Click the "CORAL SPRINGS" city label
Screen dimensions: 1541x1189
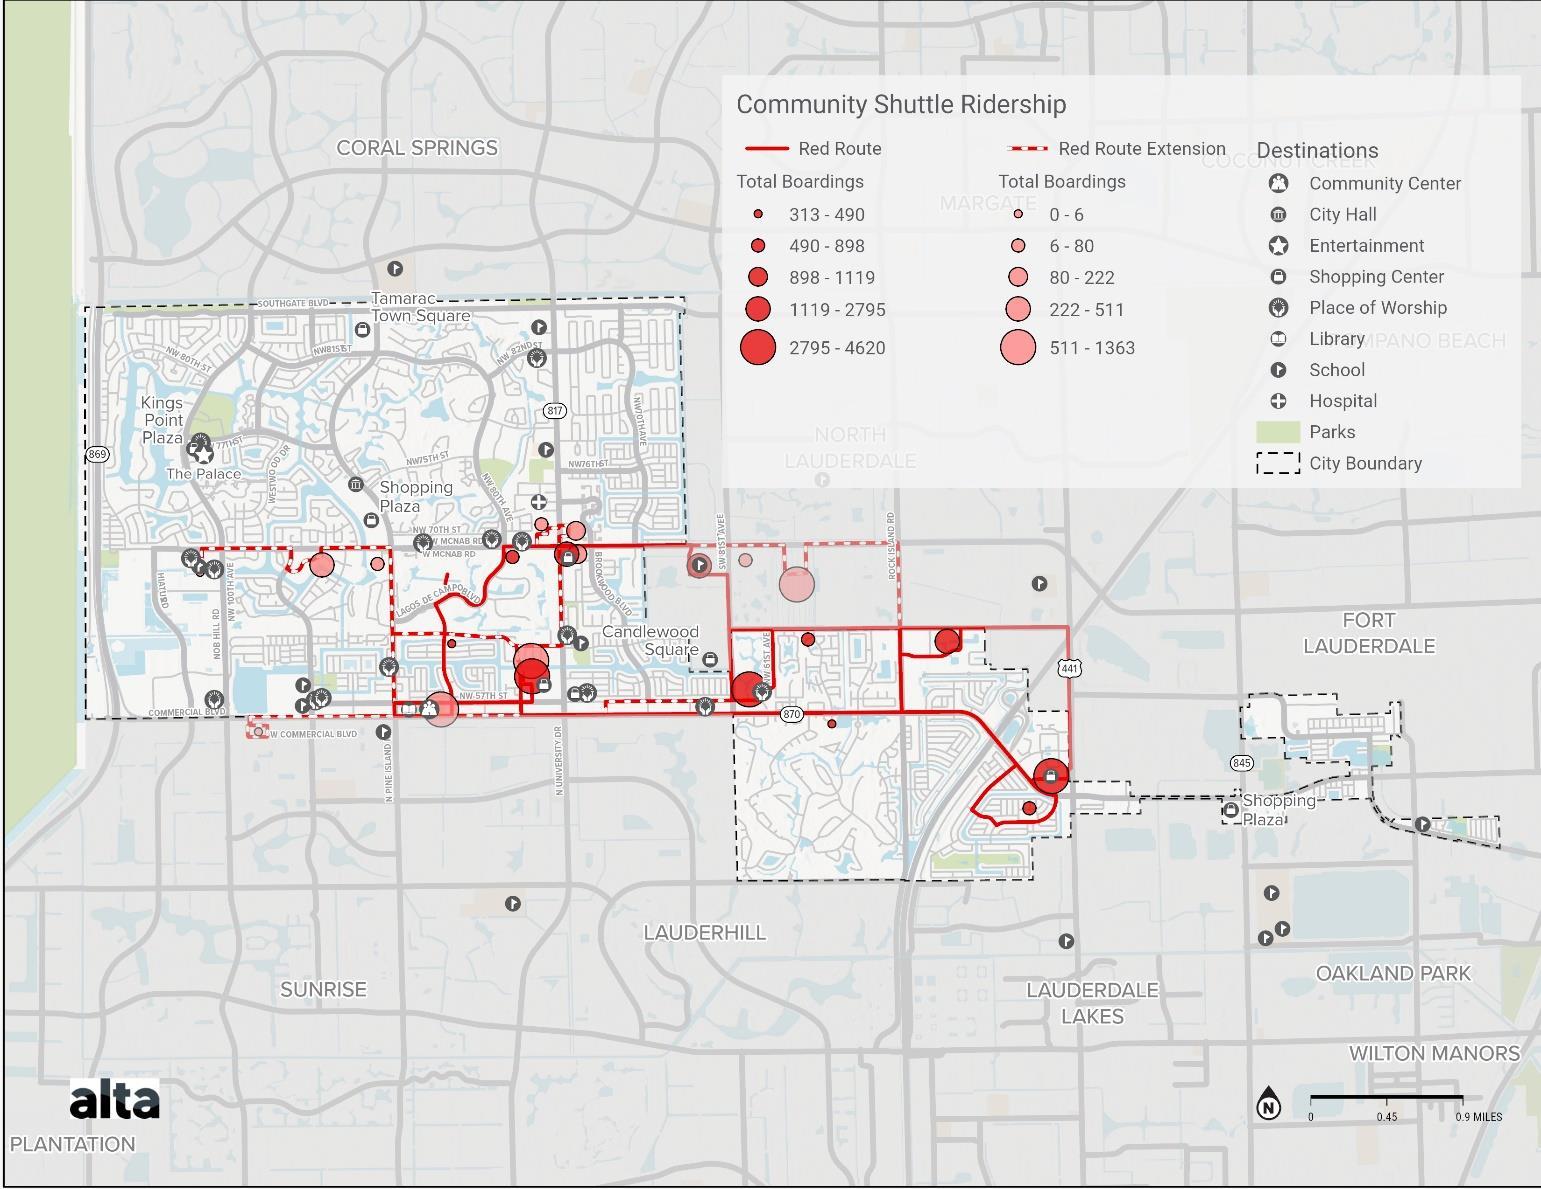click(417, 148)
